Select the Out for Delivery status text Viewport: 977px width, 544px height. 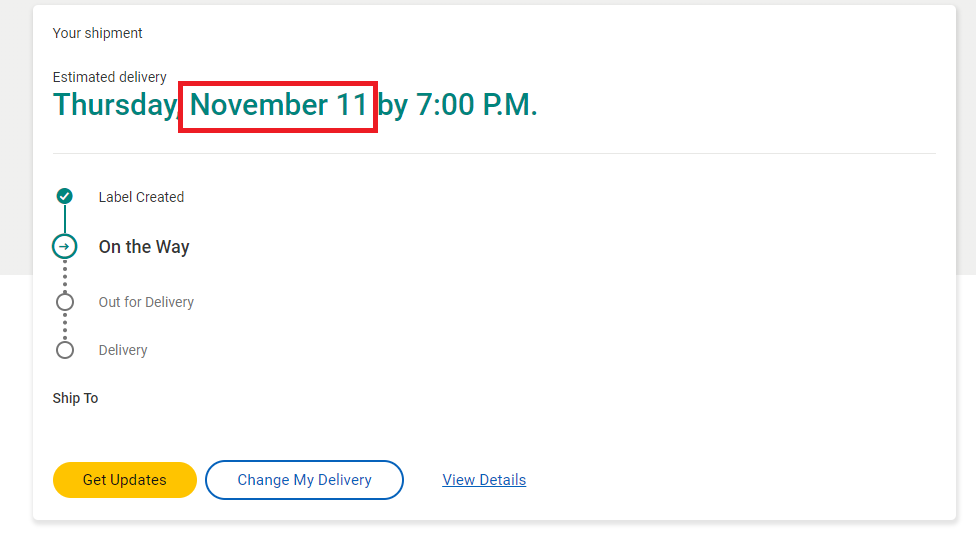coord(146,302)
